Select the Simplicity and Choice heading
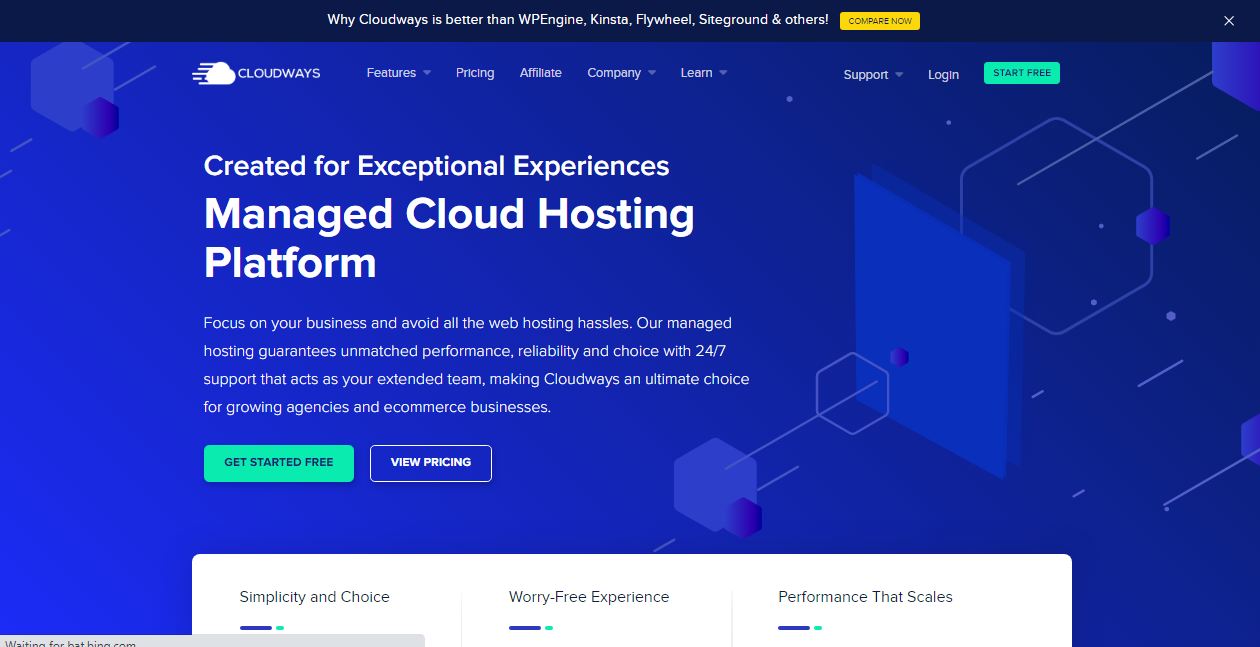The height and width of the screenshot is (647, 1260). click(314, 597)
